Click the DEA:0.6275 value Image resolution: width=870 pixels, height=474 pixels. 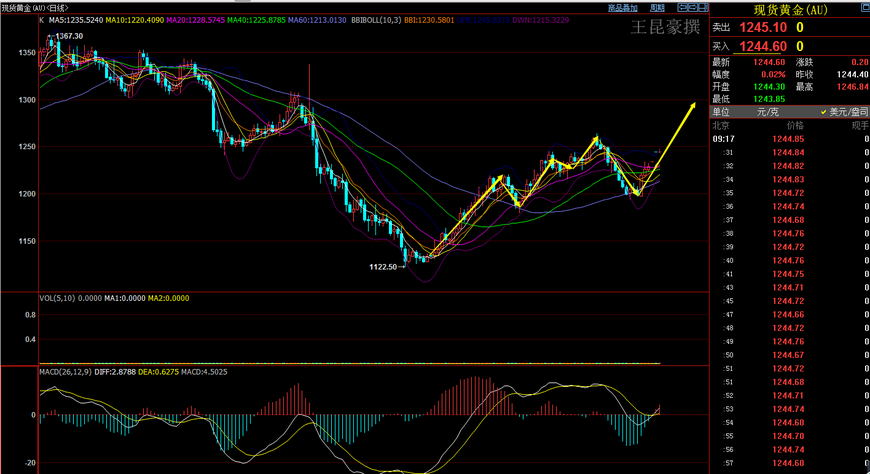pos(158,372)
